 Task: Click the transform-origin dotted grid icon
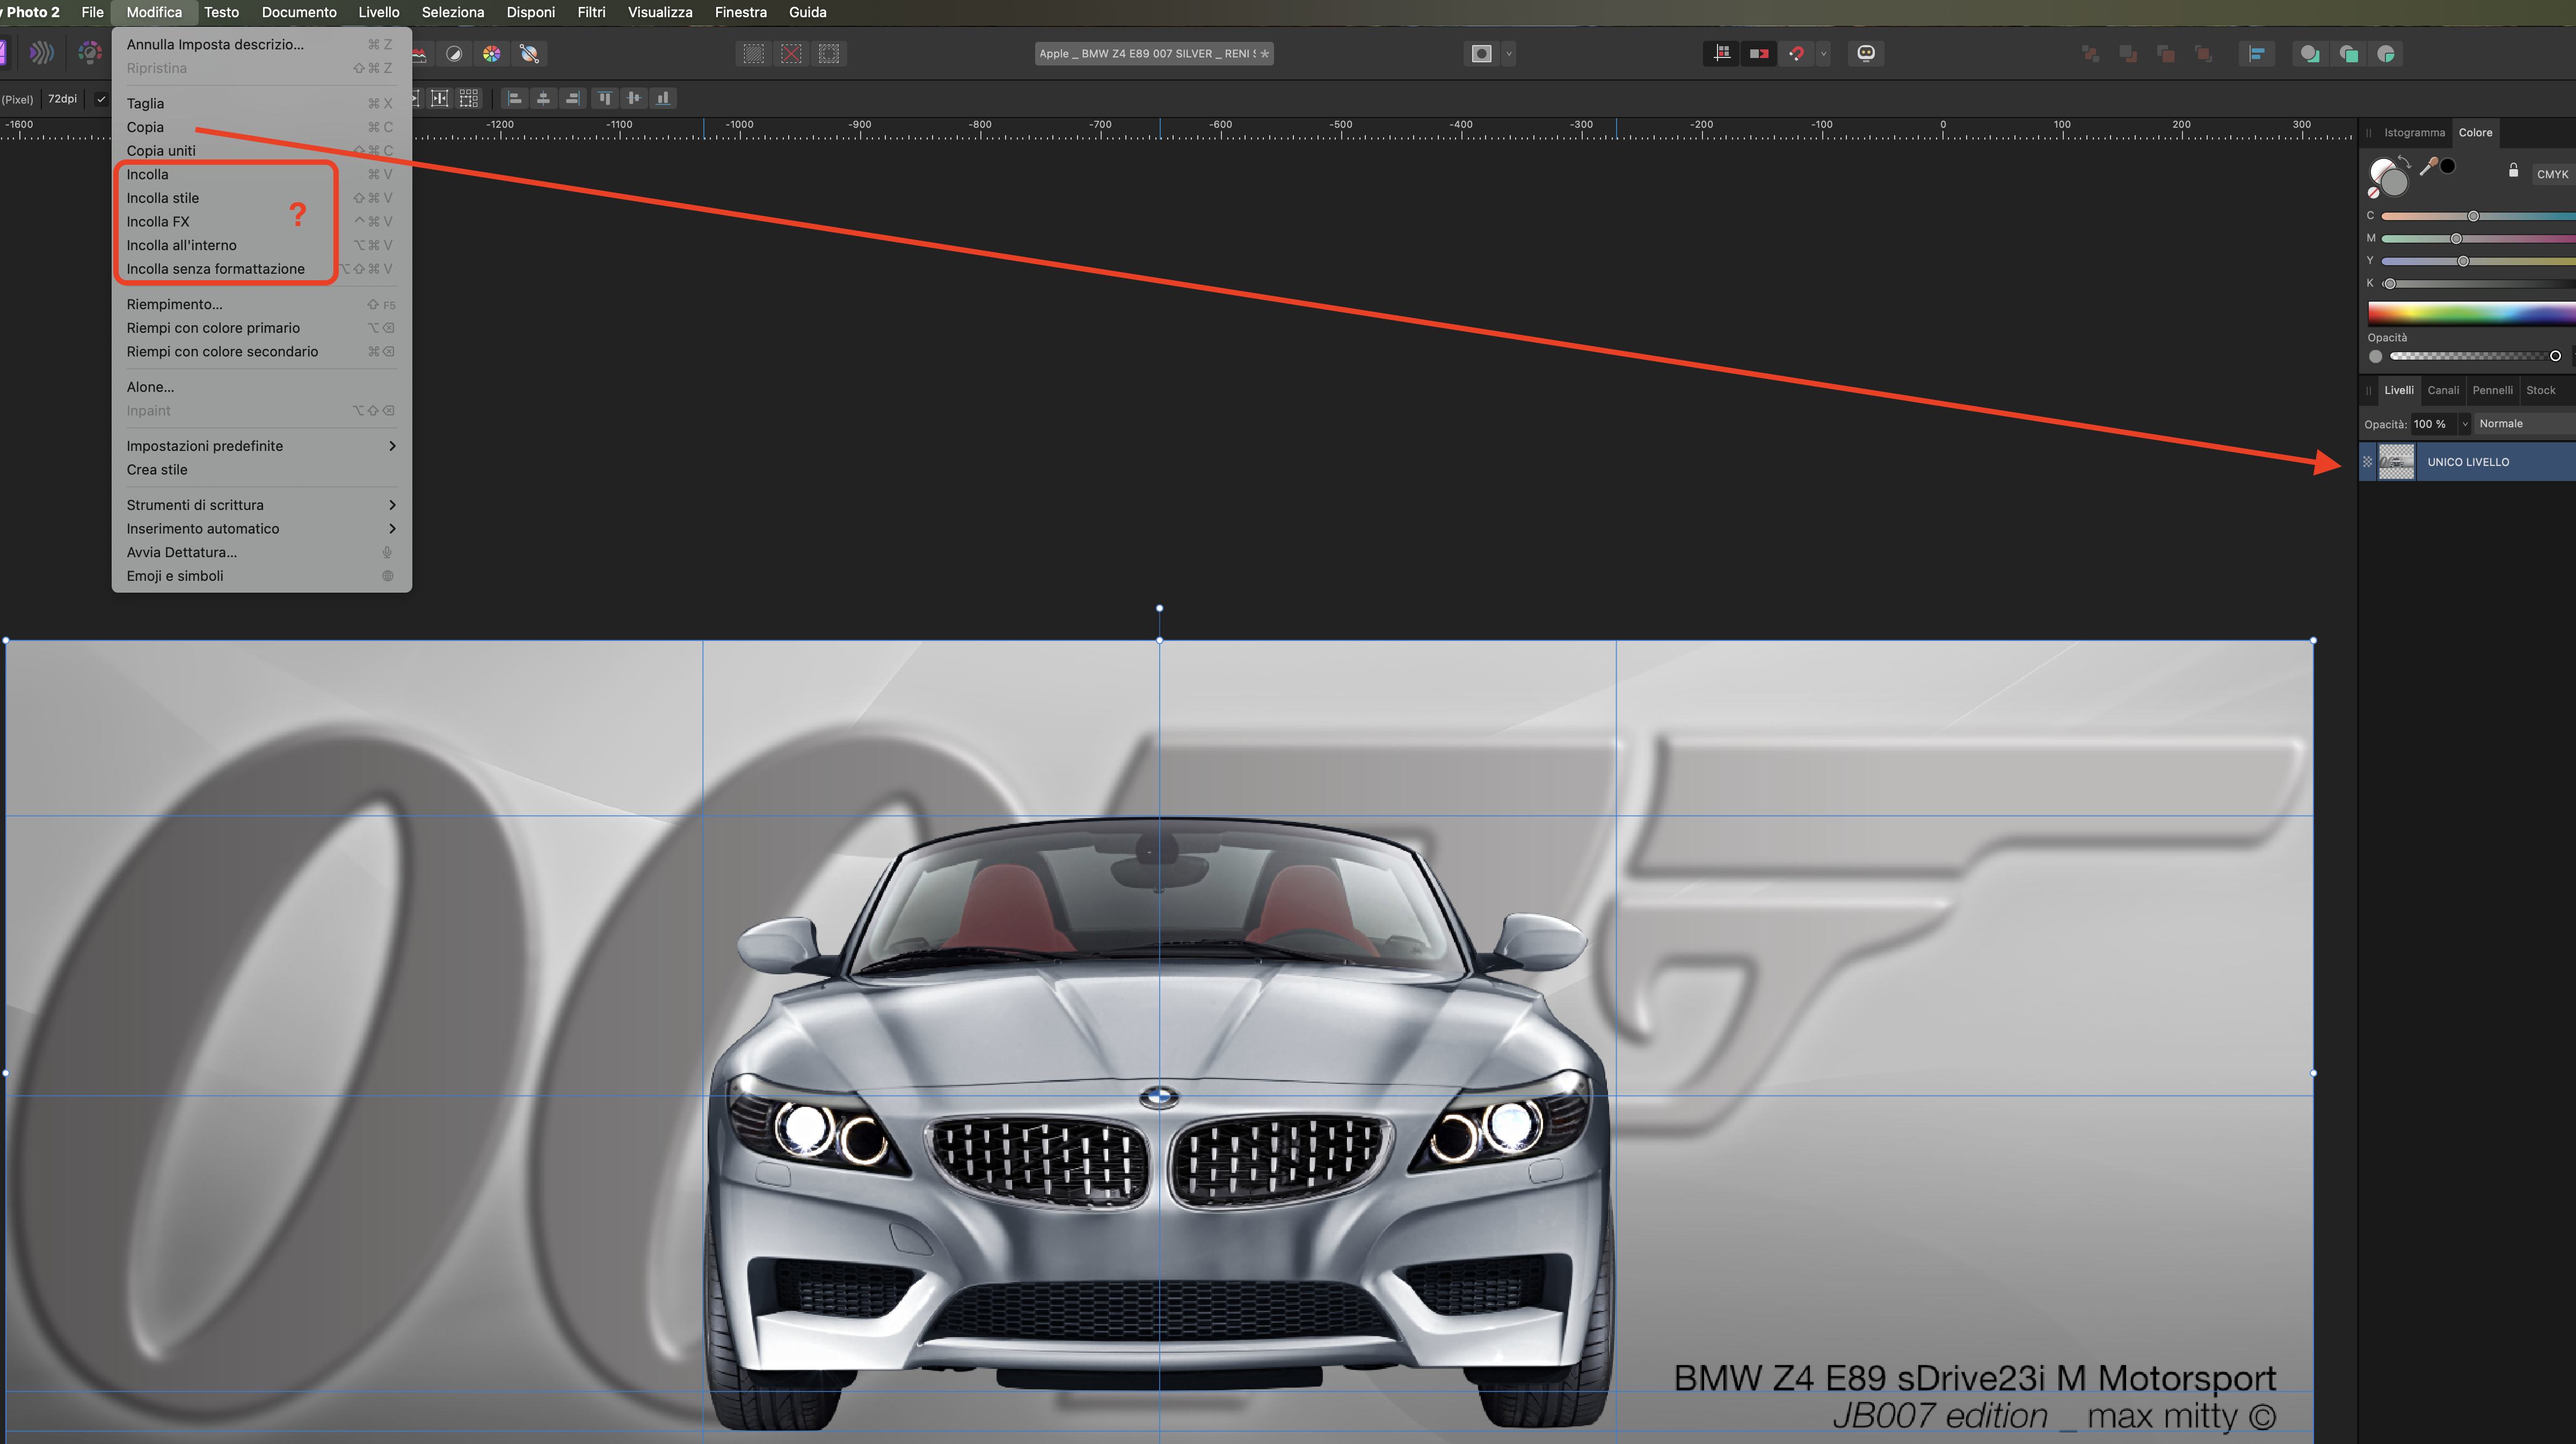click(x=468, y=98)
